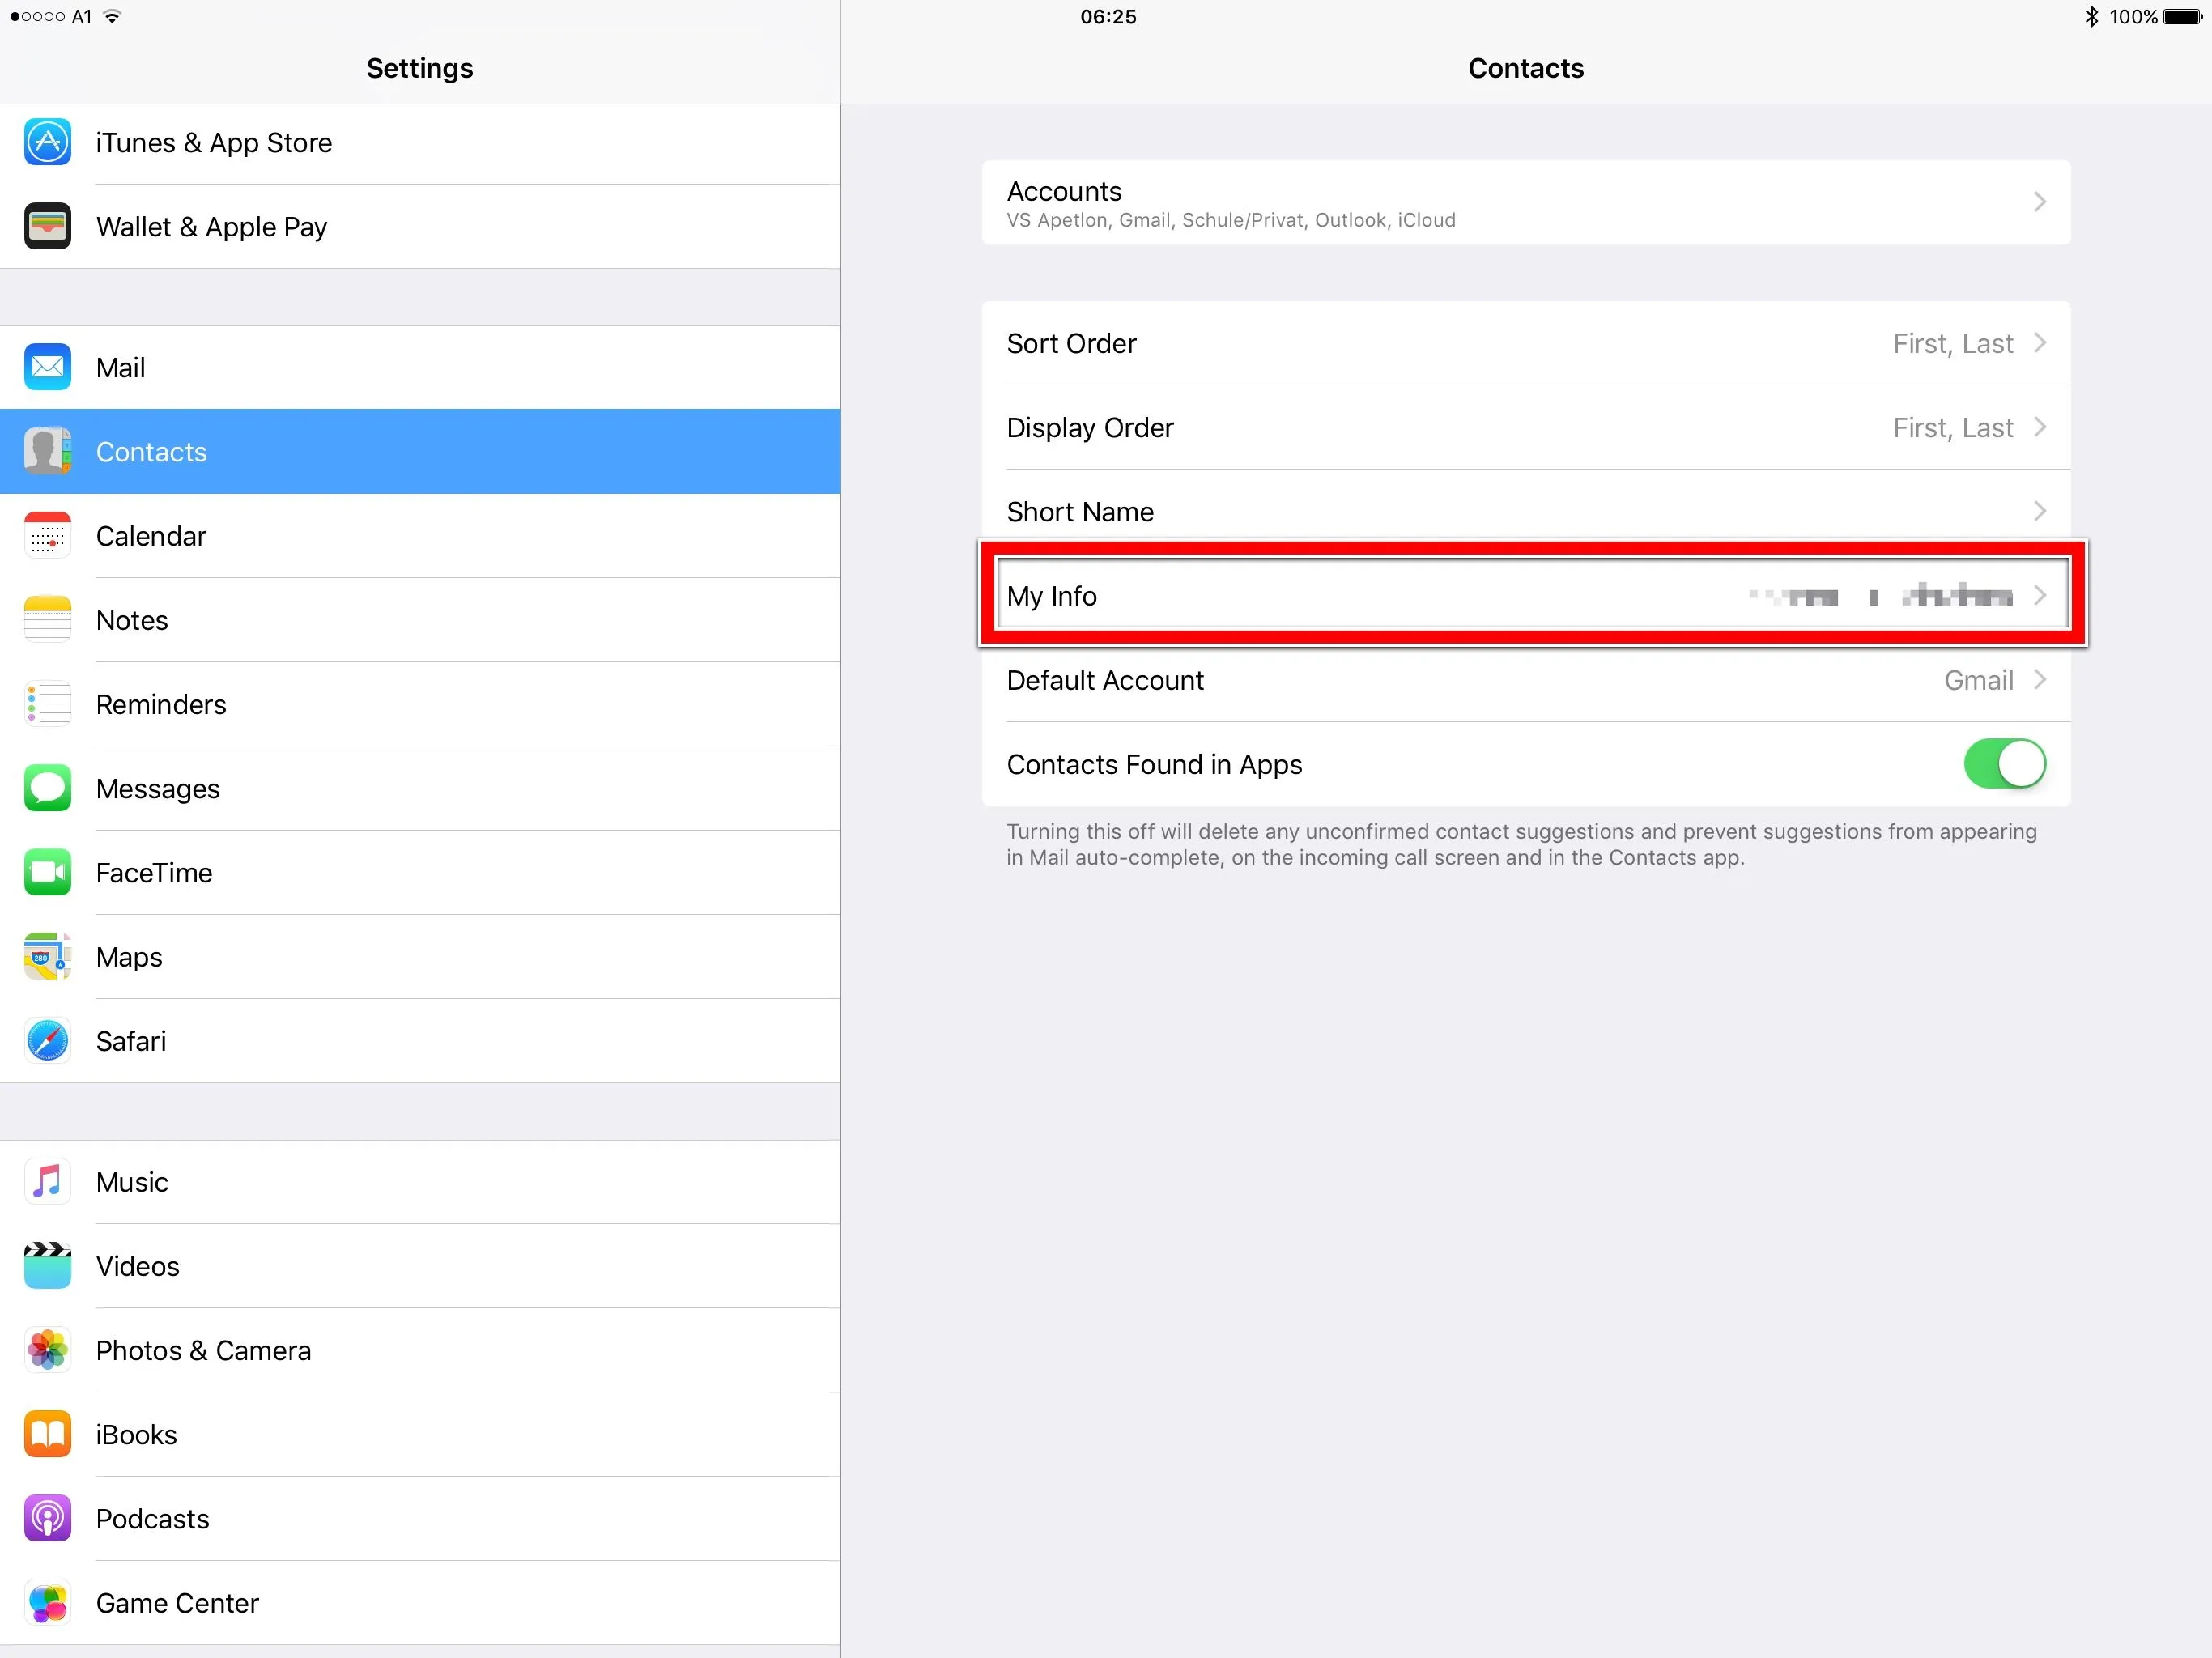Open the Podcasts icon
Screen dimensions: 2212x1658
(x=47, y=1518)
